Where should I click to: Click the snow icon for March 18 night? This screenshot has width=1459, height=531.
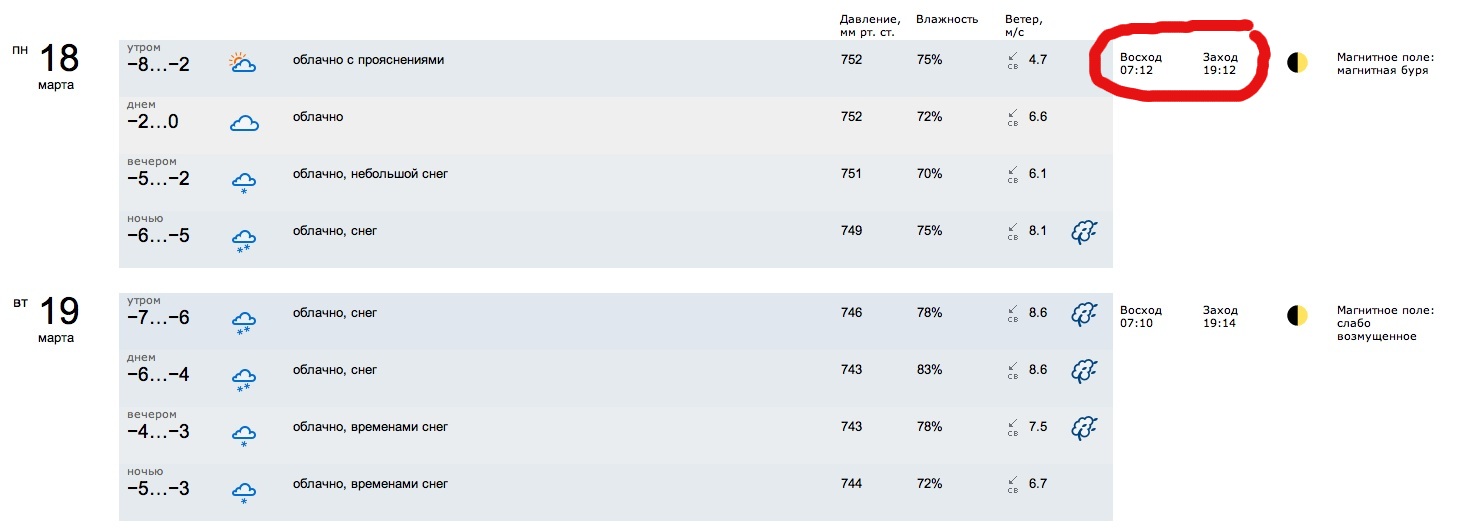click(x=244, y=238)
